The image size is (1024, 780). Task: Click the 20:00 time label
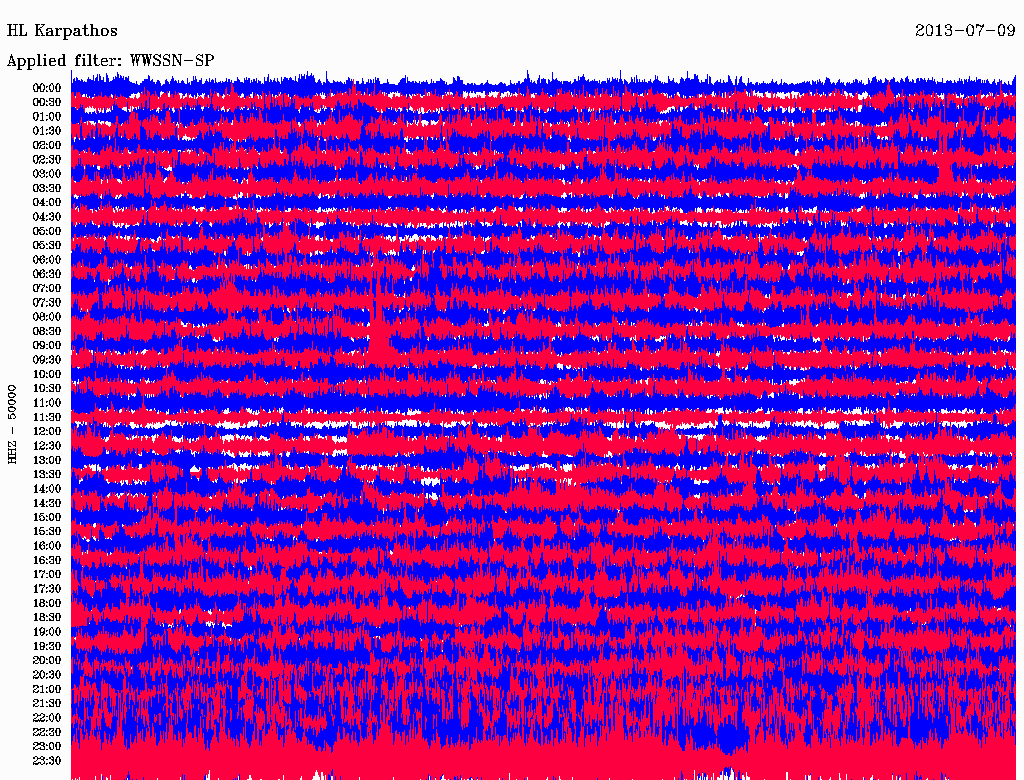click(47, 661)
